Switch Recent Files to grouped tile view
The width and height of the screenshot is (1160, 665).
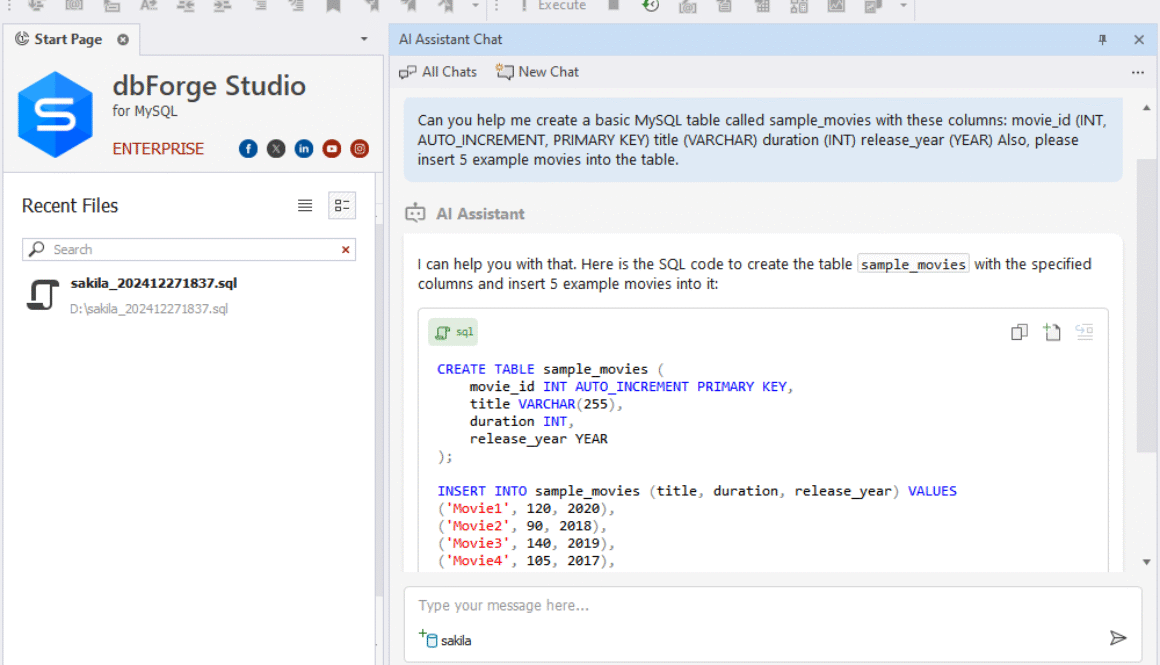pos(342,205)
